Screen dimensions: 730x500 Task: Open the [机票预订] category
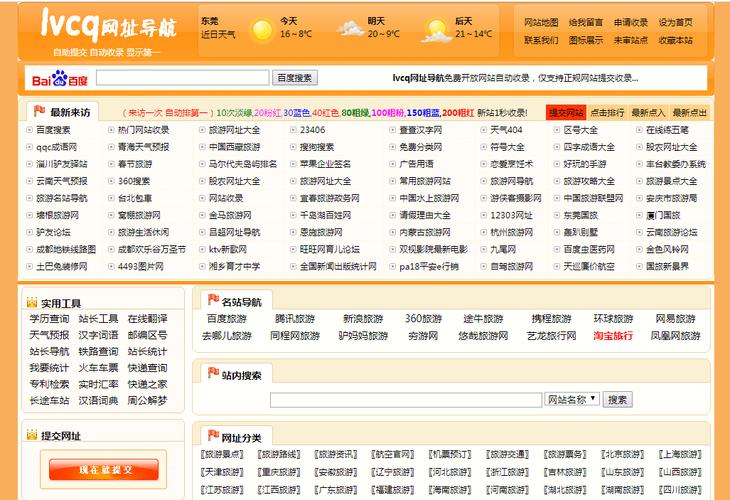coord(450,454)
